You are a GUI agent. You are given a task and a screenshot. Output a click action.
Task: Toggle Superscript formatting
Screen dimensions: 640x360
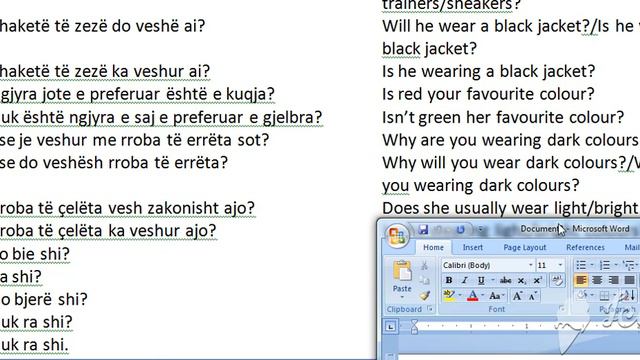[x=538, y=280]
